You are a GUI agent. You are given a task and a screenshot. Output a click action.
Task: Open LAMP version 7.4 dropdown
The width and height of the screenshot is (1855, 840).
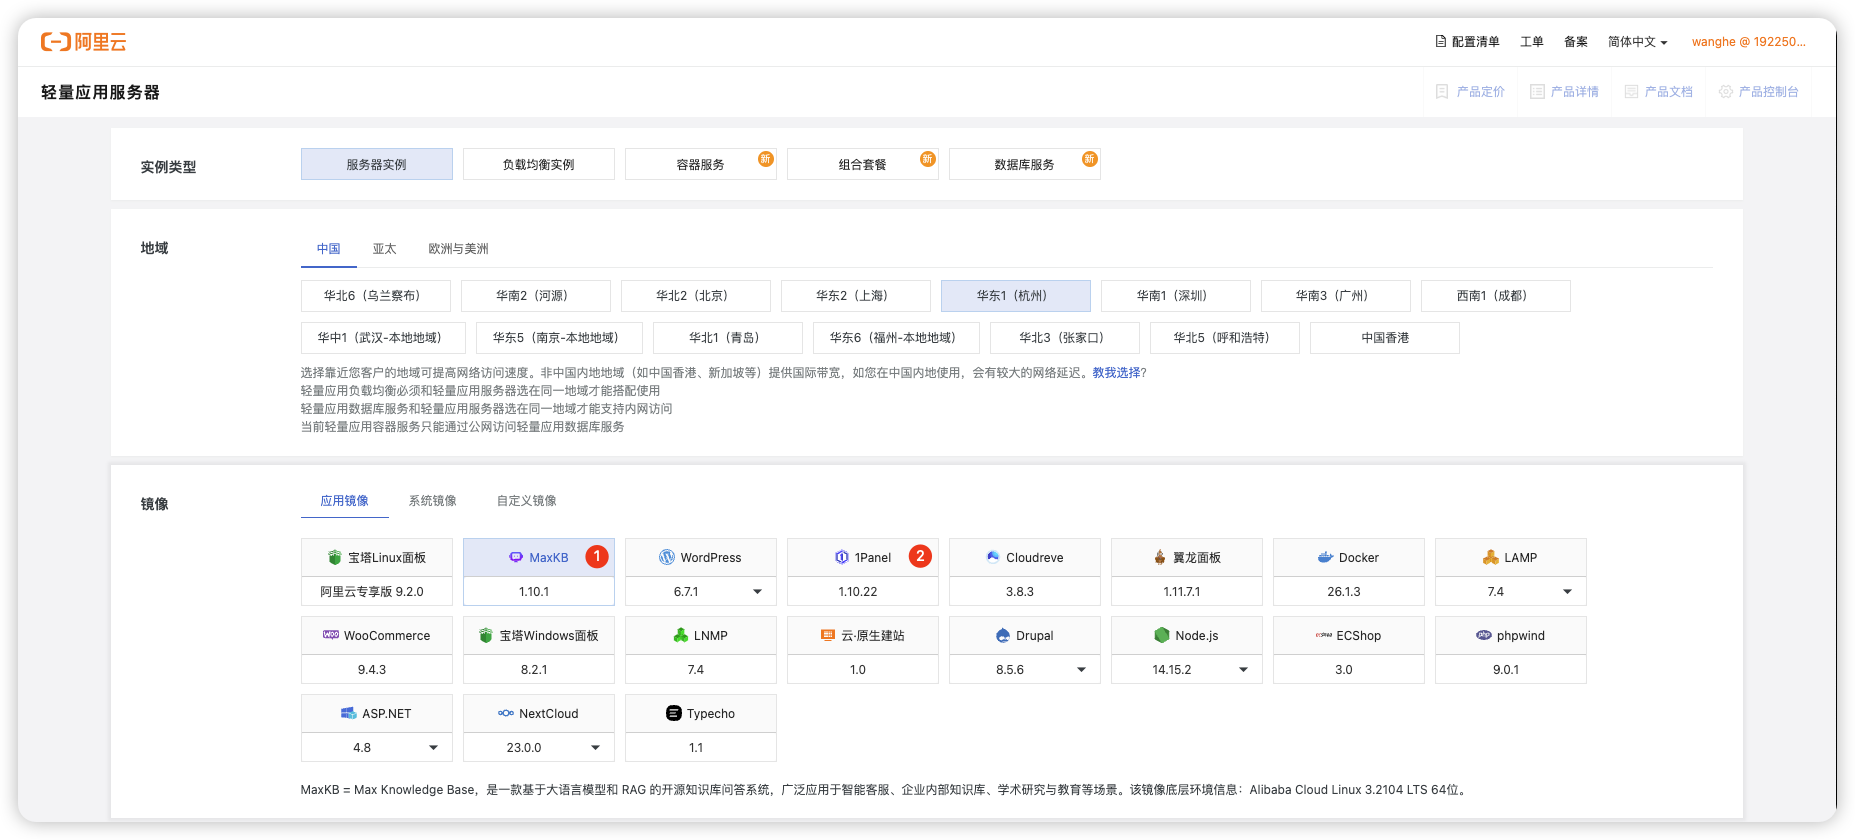(1511, 592)
